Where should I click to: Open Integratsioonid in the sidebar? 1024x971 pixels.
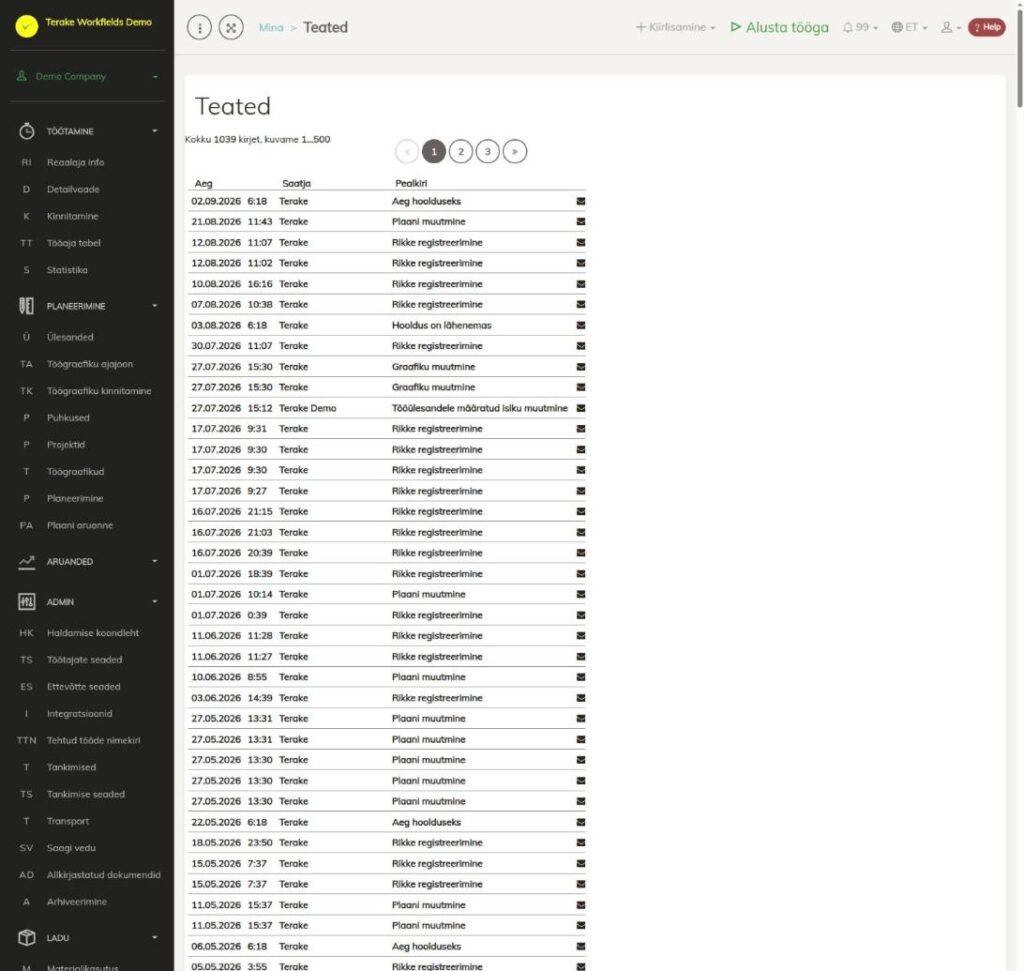click(x=79, y=714)
